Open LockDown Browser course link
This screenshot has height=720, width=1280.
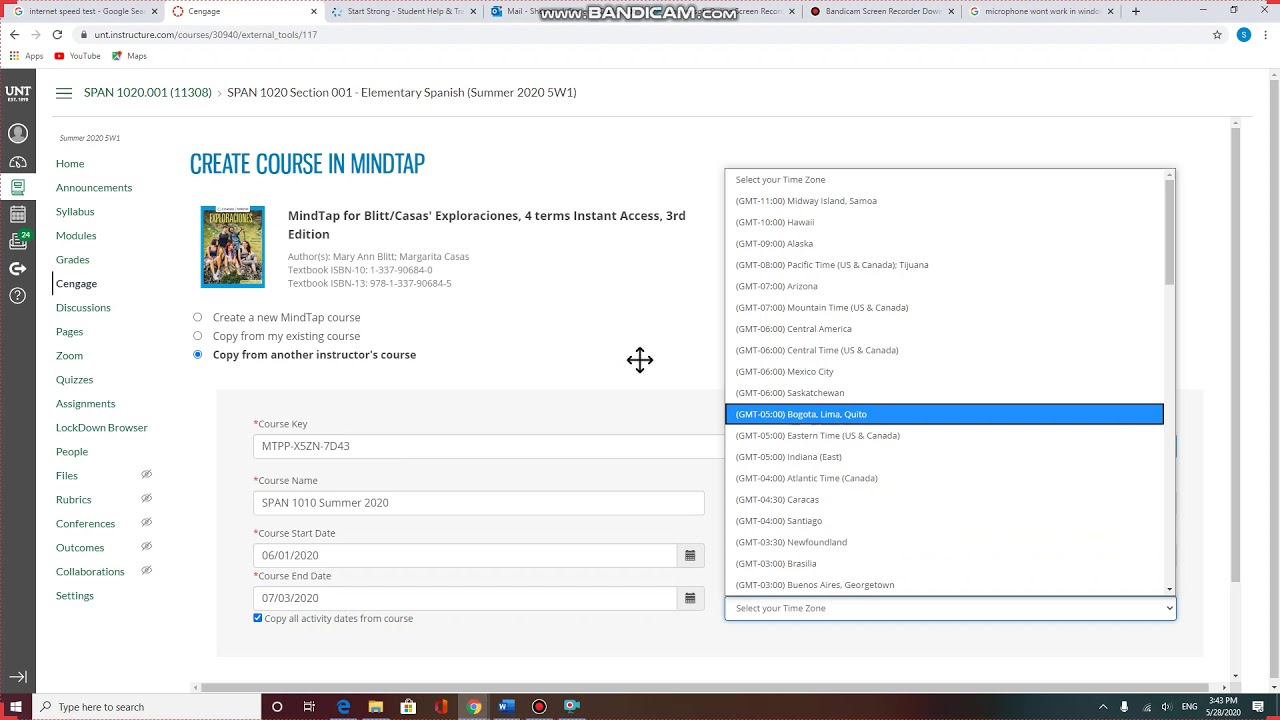(101, 427)
